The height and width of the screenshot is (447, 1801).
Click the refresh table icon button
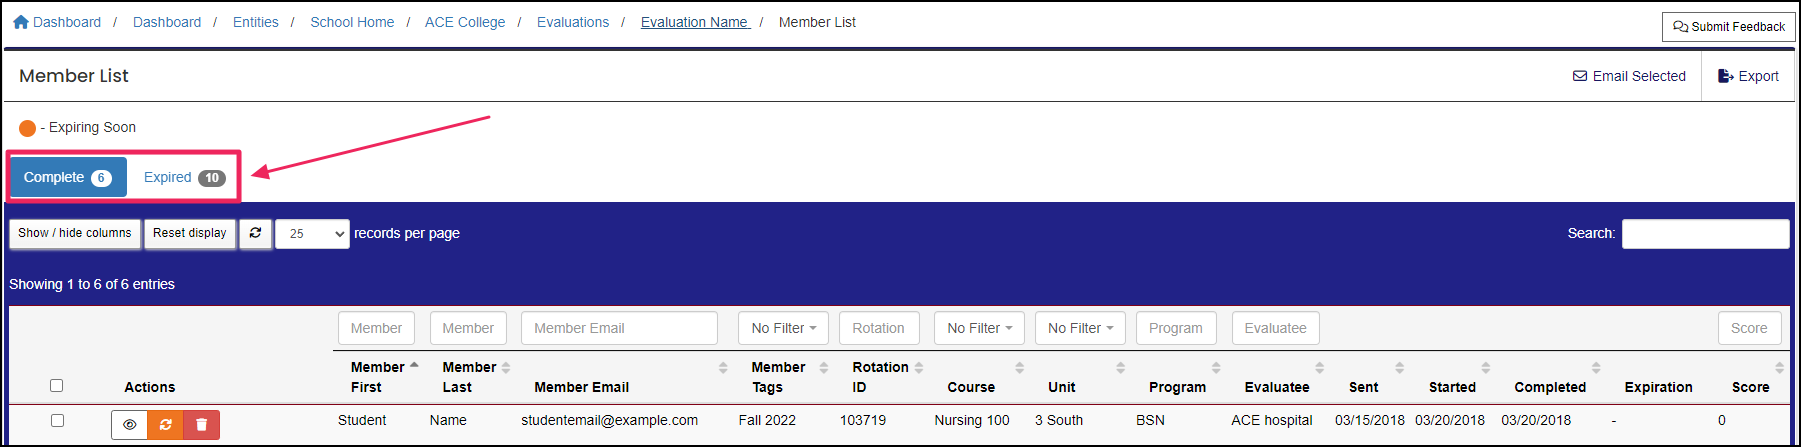pos(255,233)
